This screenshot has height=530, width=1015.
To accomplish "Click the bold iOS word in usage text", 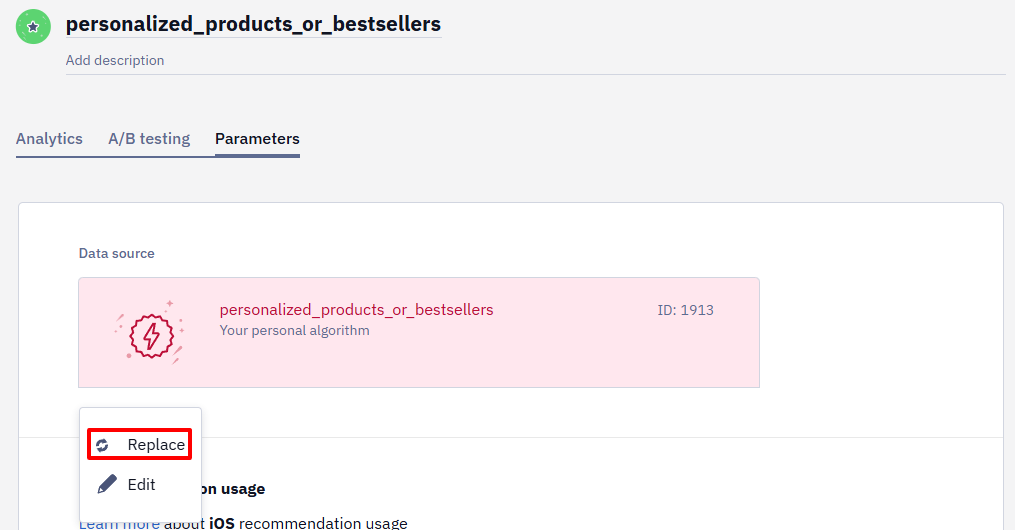I will coord(221,523).
